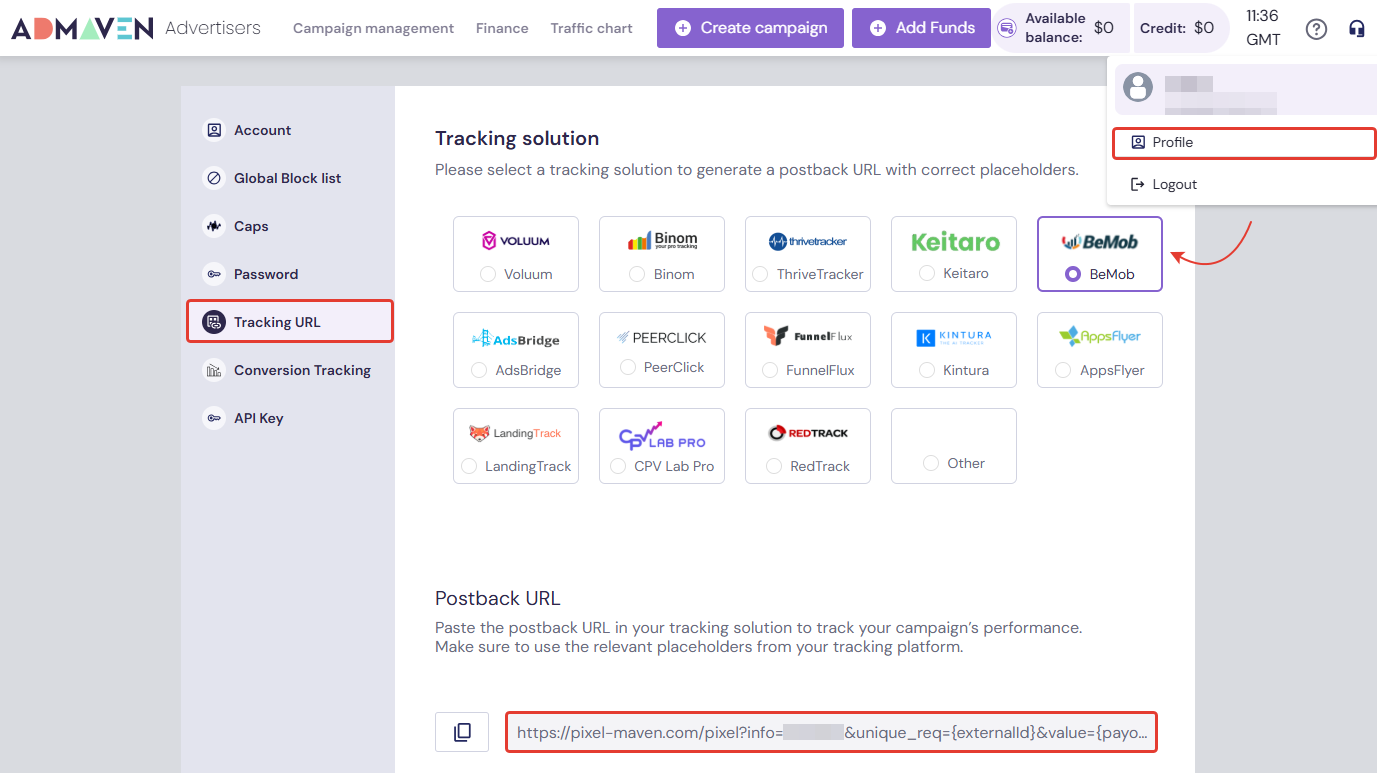Screen dimensions: 1377x773
Task: Select the AppsFlyer radio button
Action: click(x=1063, y=370)
